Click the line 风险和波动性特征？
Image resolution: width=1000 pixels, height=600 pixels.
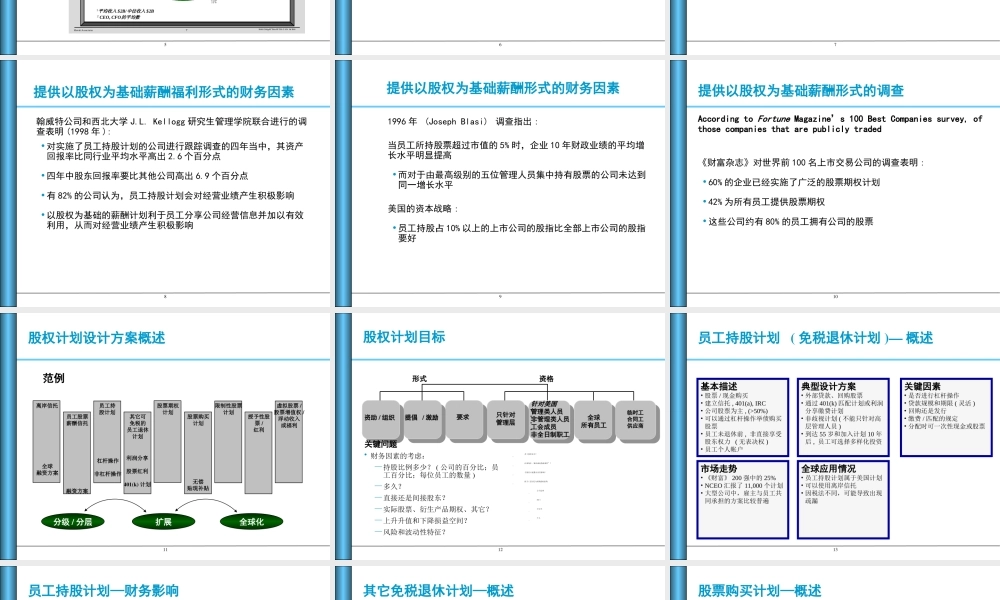tap(411, 532)
